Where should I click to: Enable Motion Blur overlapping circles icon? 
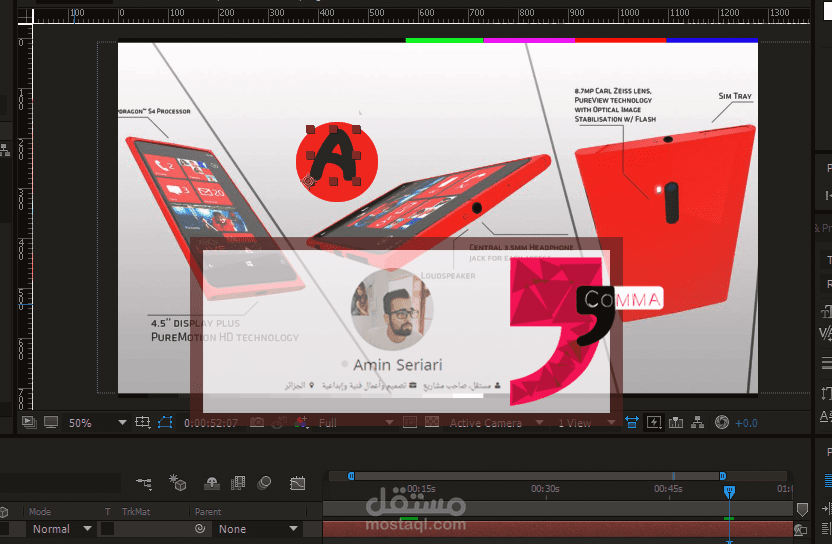point(264,482)
